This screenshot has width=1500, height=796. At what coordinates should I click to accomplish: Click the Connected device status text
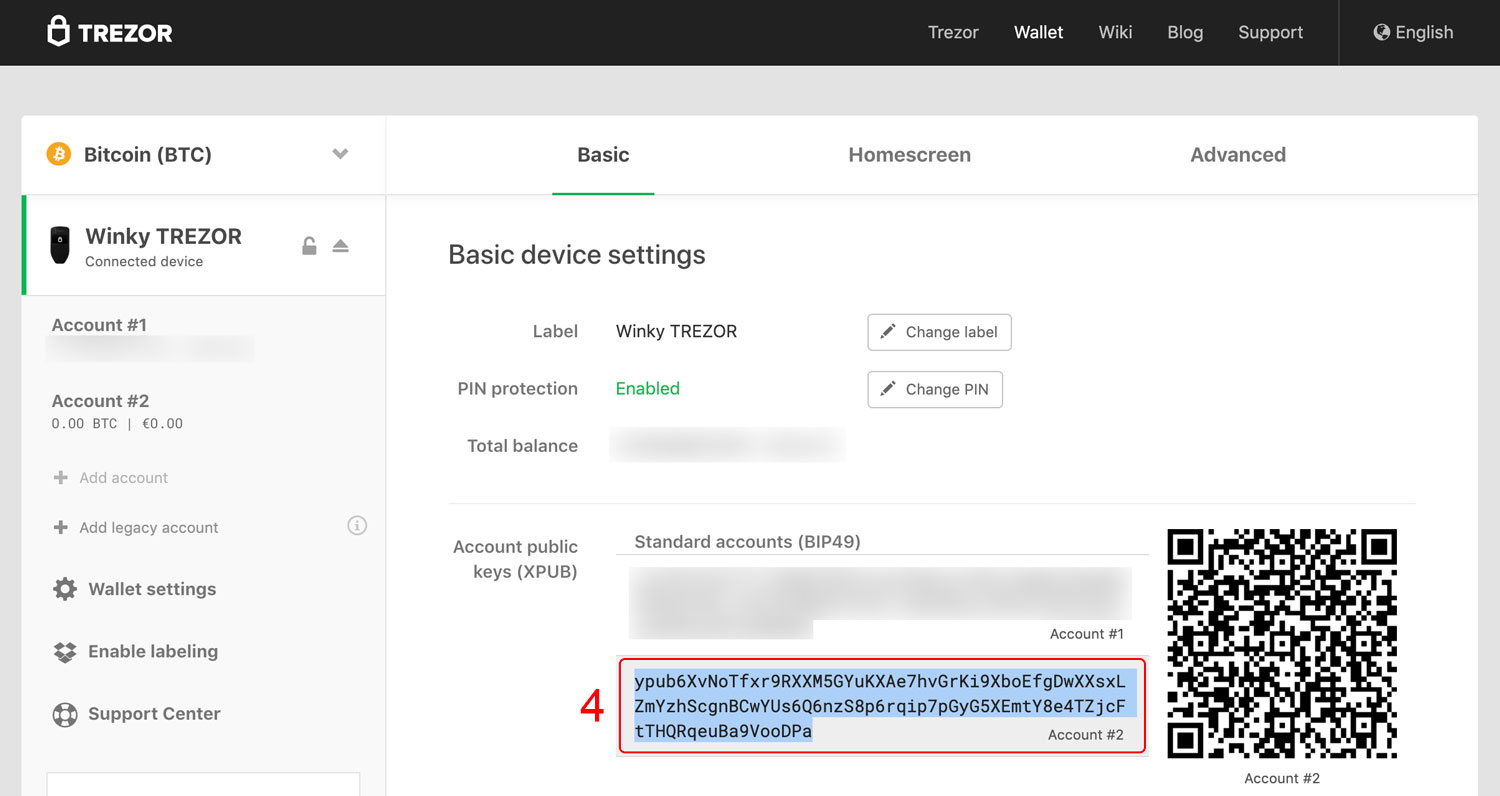tap(144, 262)
